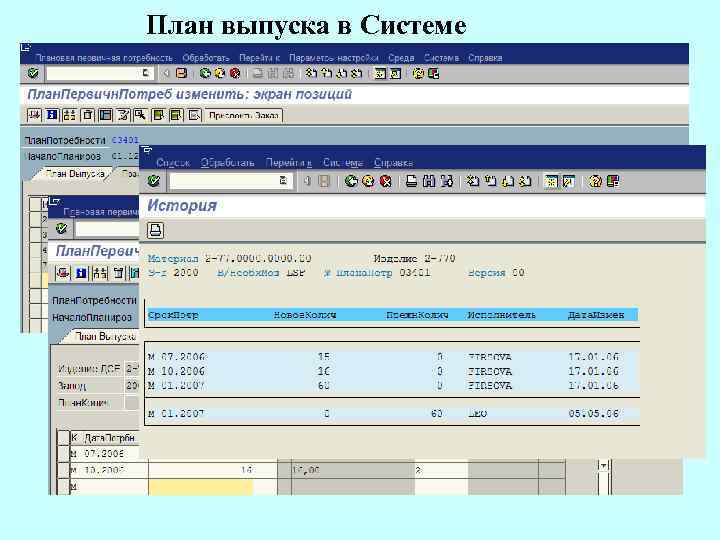Open the Справка menu in История window
This screenshot has height=540, width=720.
point(393,163)
